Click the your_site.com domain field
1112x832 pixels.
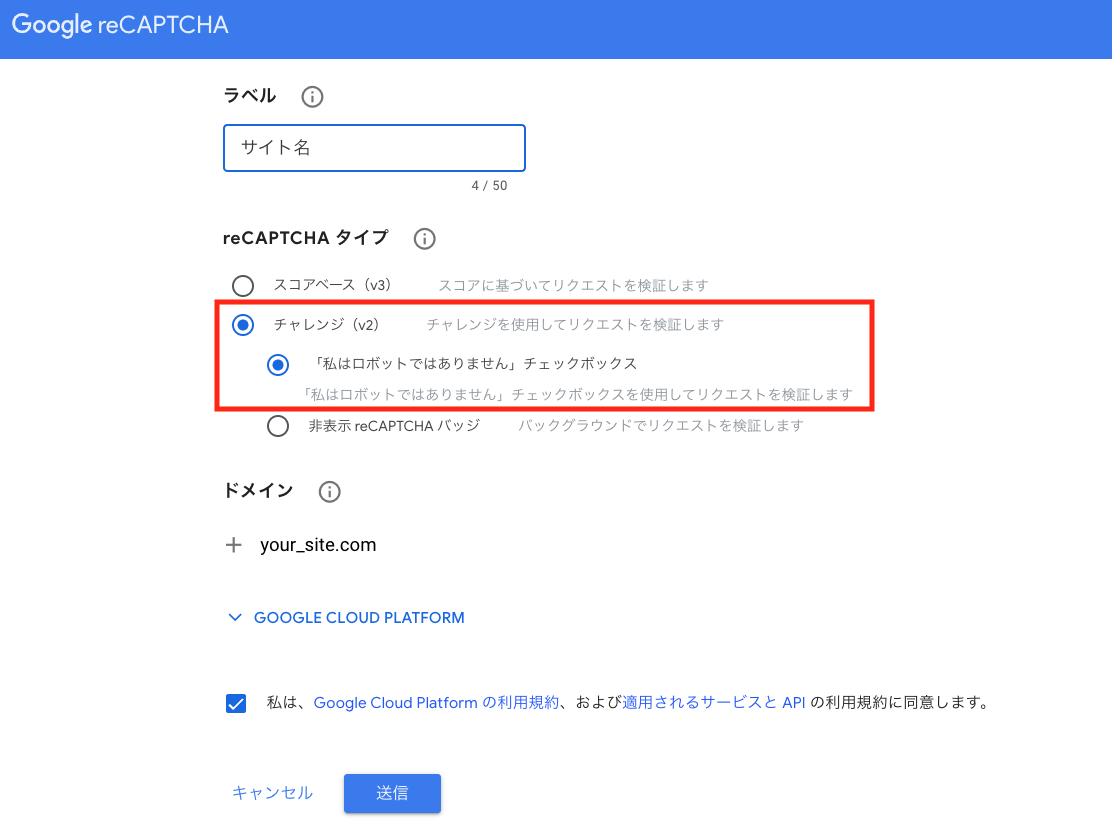point(318,545)
